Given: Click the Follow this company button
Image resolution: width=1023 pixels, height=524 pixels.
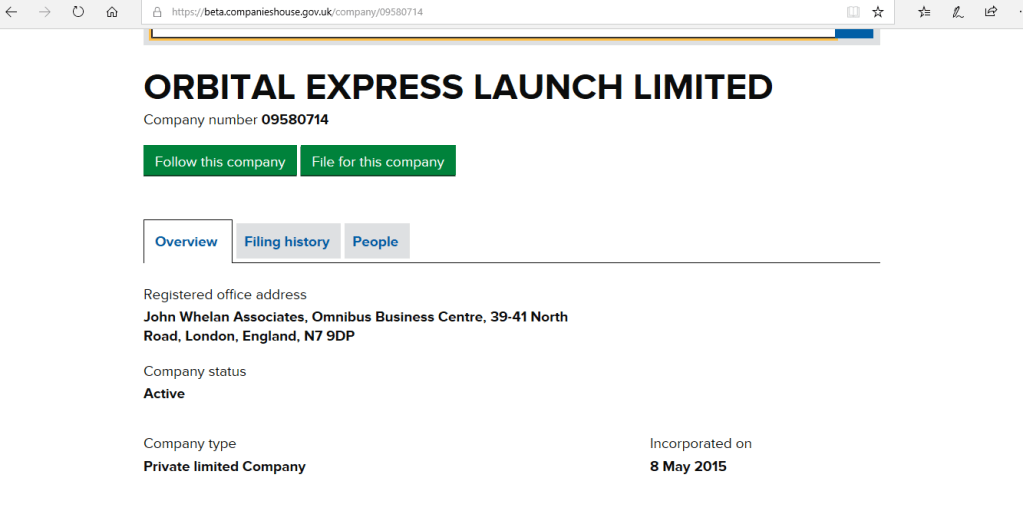Looking at the screenshot, I should pos(220,162).
